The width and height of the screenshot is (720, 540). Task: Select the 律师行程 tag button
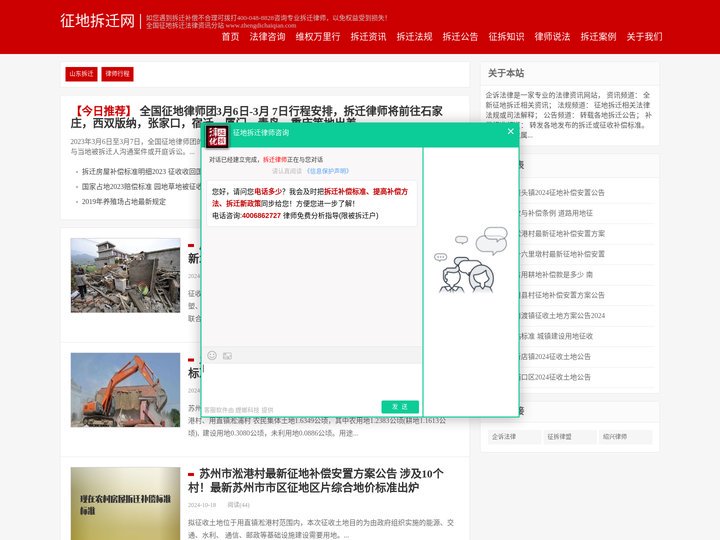118,74
